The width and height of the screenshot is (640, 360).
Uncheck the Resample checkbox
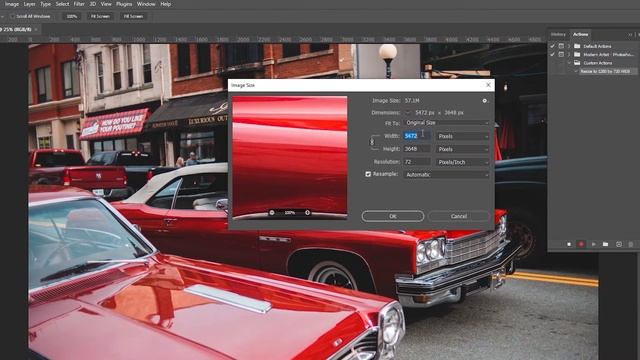click(x=368, y=174)
